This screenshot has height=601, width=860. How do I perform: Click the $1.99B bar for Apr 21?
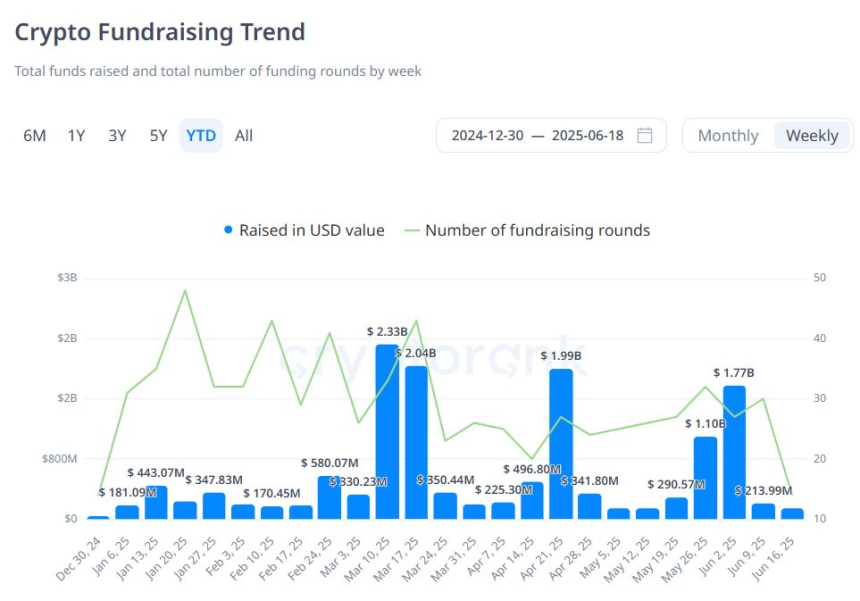[560, 445]
